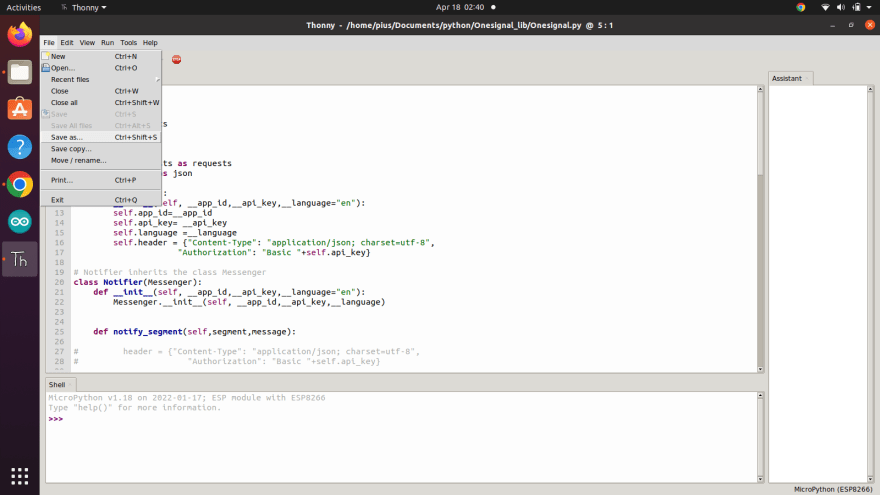This screenshot has height=495, width=880.
Task: Open Google Chrome from the dock
Action: click(x=20, y=185)
